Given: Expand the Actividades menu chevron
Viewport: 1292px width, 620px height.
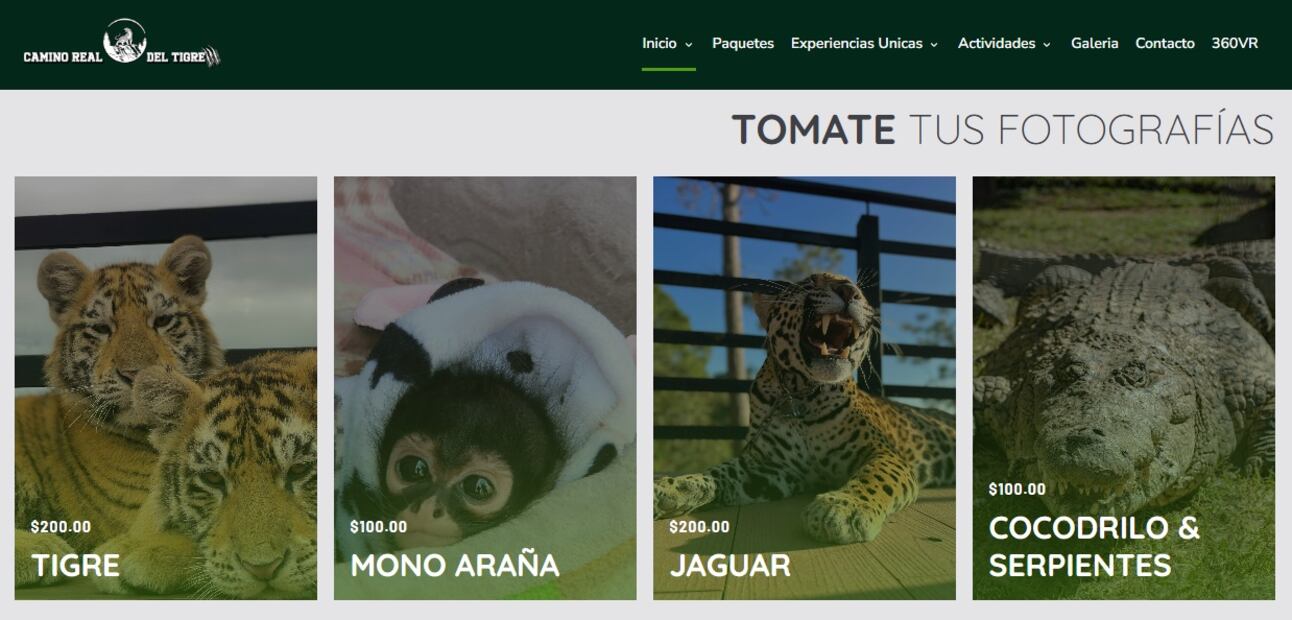Looking at the screenshot, I should coord(1047,45).
